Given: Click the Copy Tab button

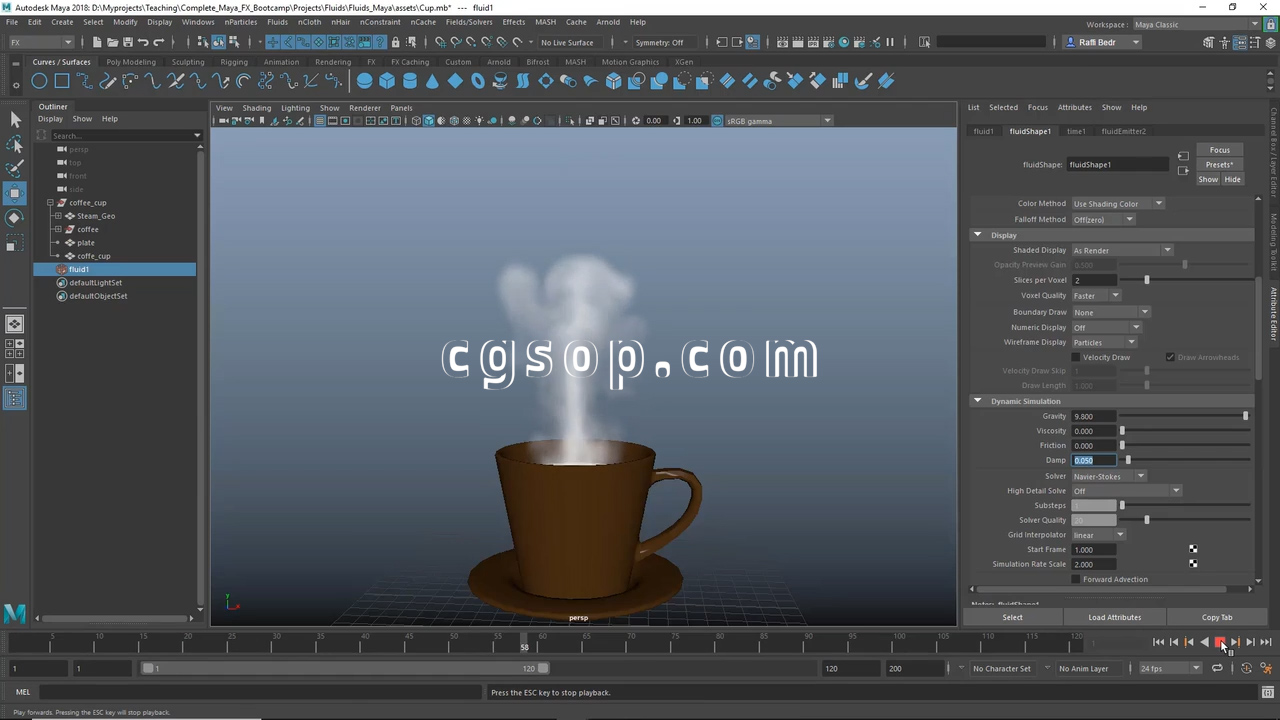Looking at the screenshot, I should [x=1216, y=617].
